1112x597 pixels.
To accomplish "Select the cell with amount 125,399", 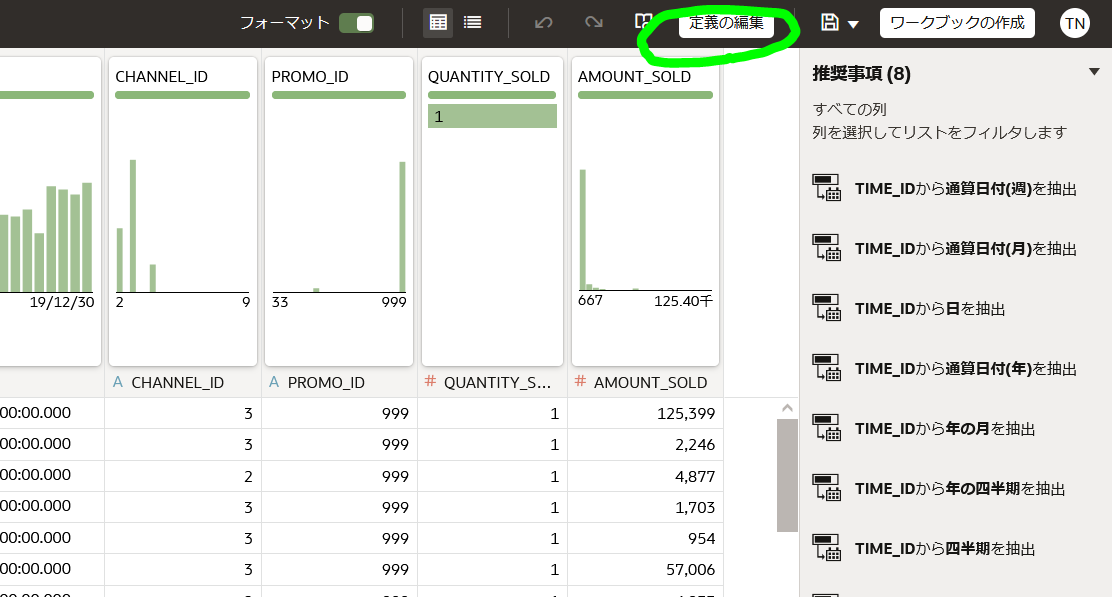I will 645,413.
